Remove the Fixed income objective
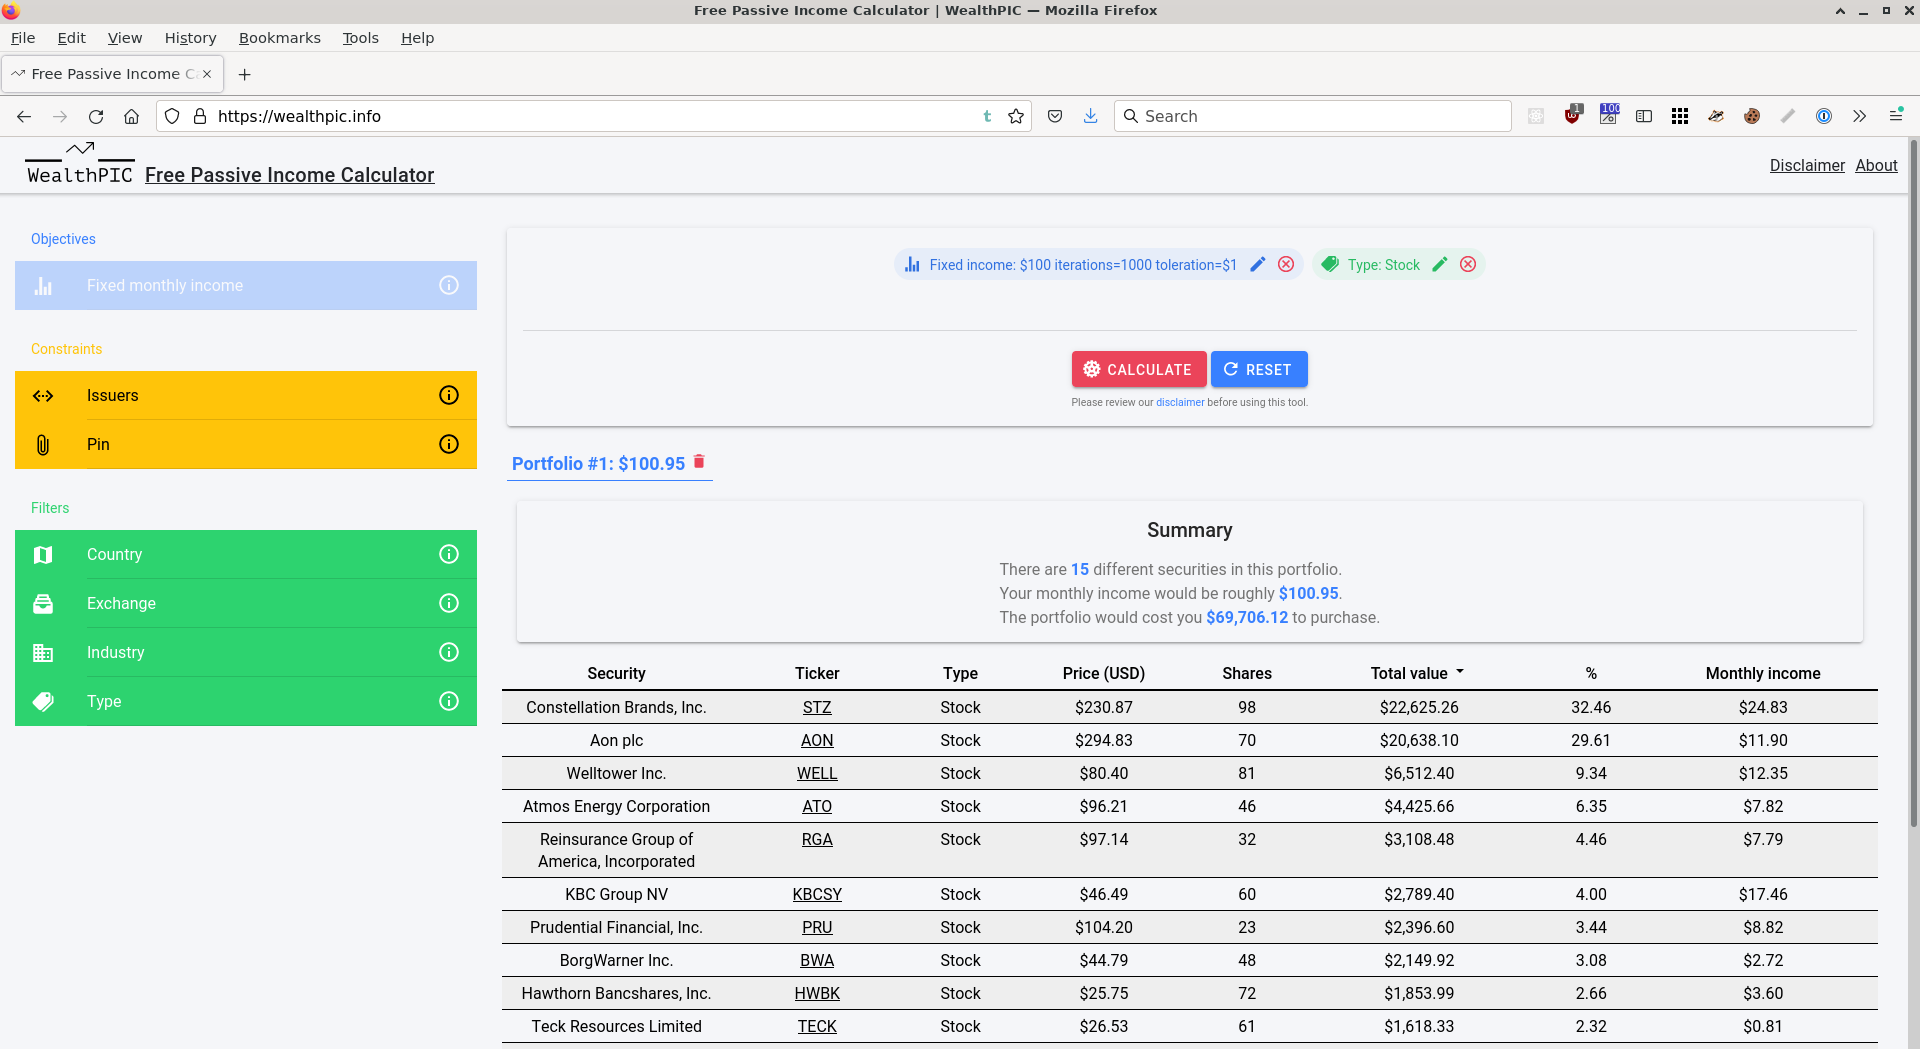Image resolution: width=1920 pixels, height=1049 pixels. [1286, 264]
